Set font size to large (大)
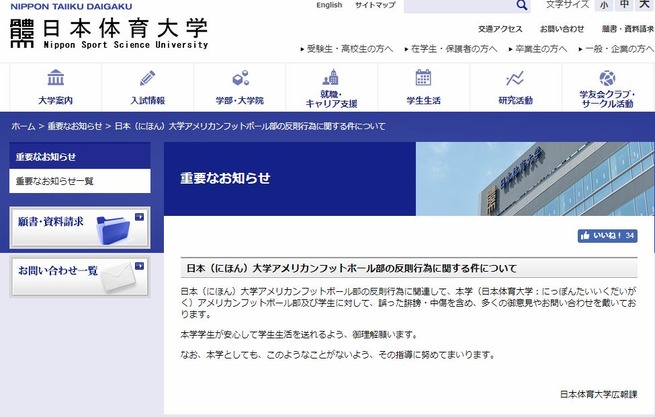 click(x=645, y=5)
